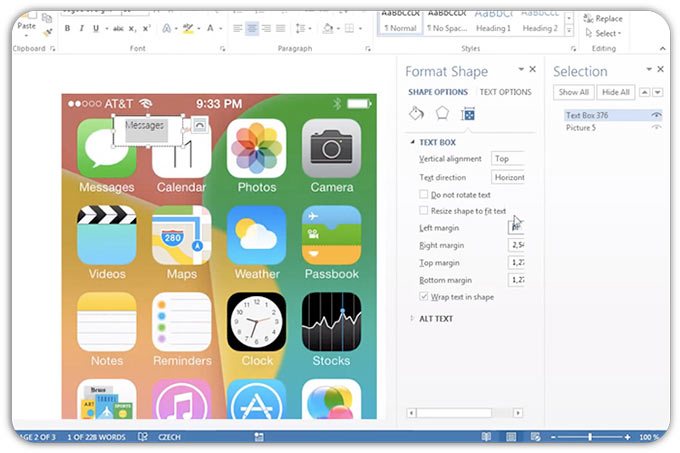Click the zoom slider handle
This screenshot has height=453, width=680.
pos(590,437)
